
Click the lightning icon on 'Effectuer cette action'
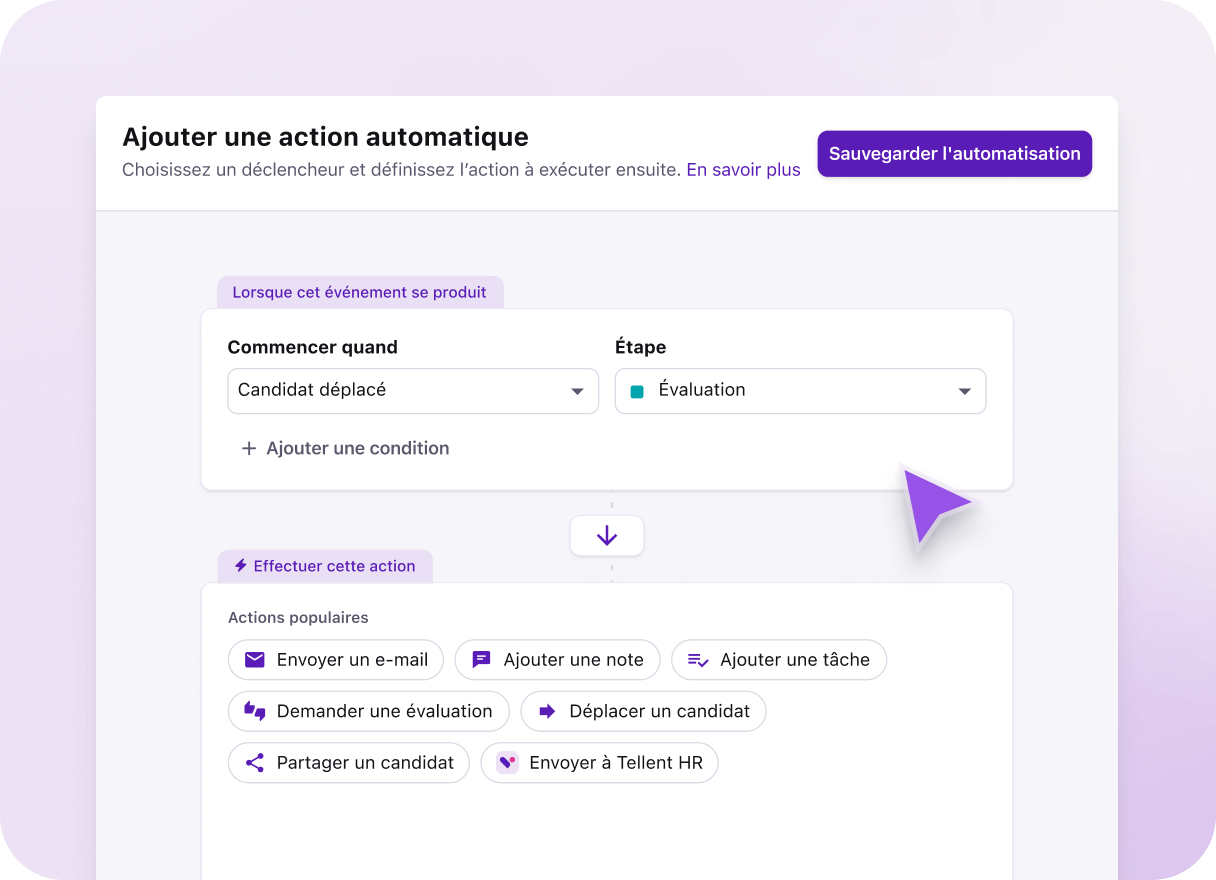(x=240, y=566)
